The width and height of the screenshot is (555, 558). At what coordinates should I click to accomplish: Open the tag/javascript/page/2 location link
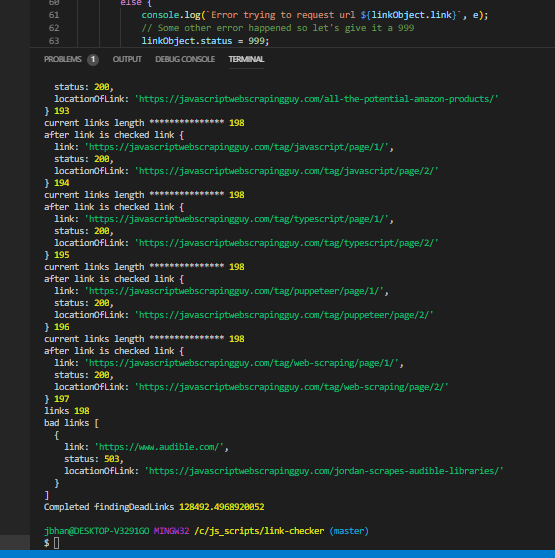pos(286,171)
